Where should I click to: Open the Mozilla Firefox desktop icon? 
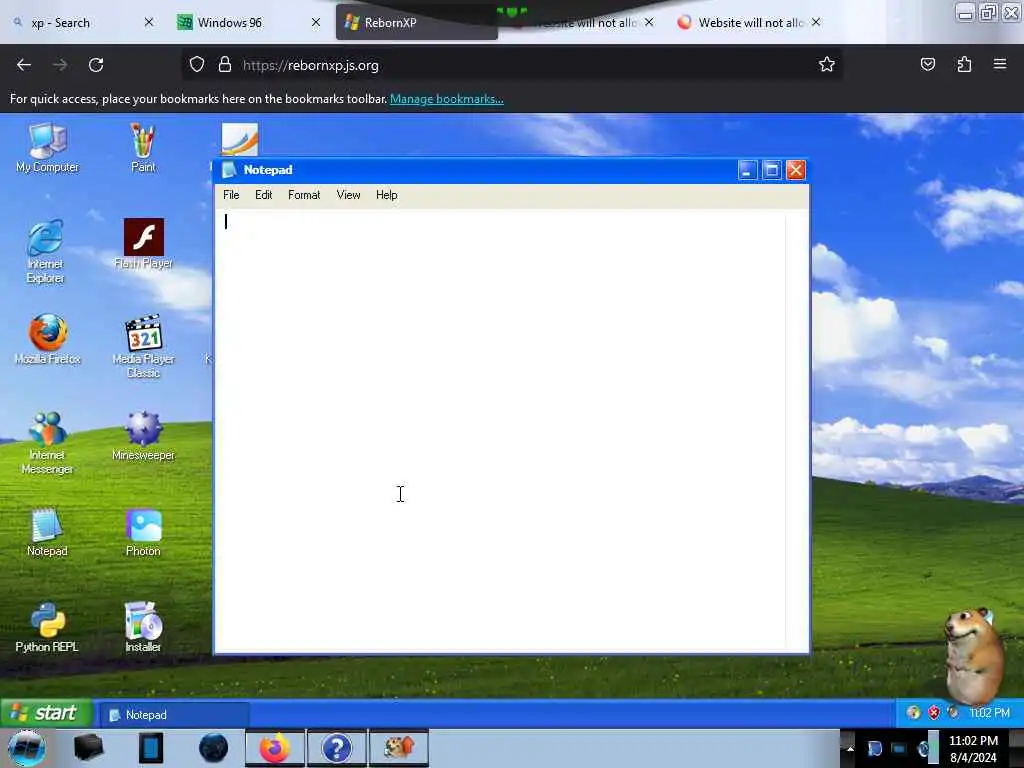pos(47,340)
